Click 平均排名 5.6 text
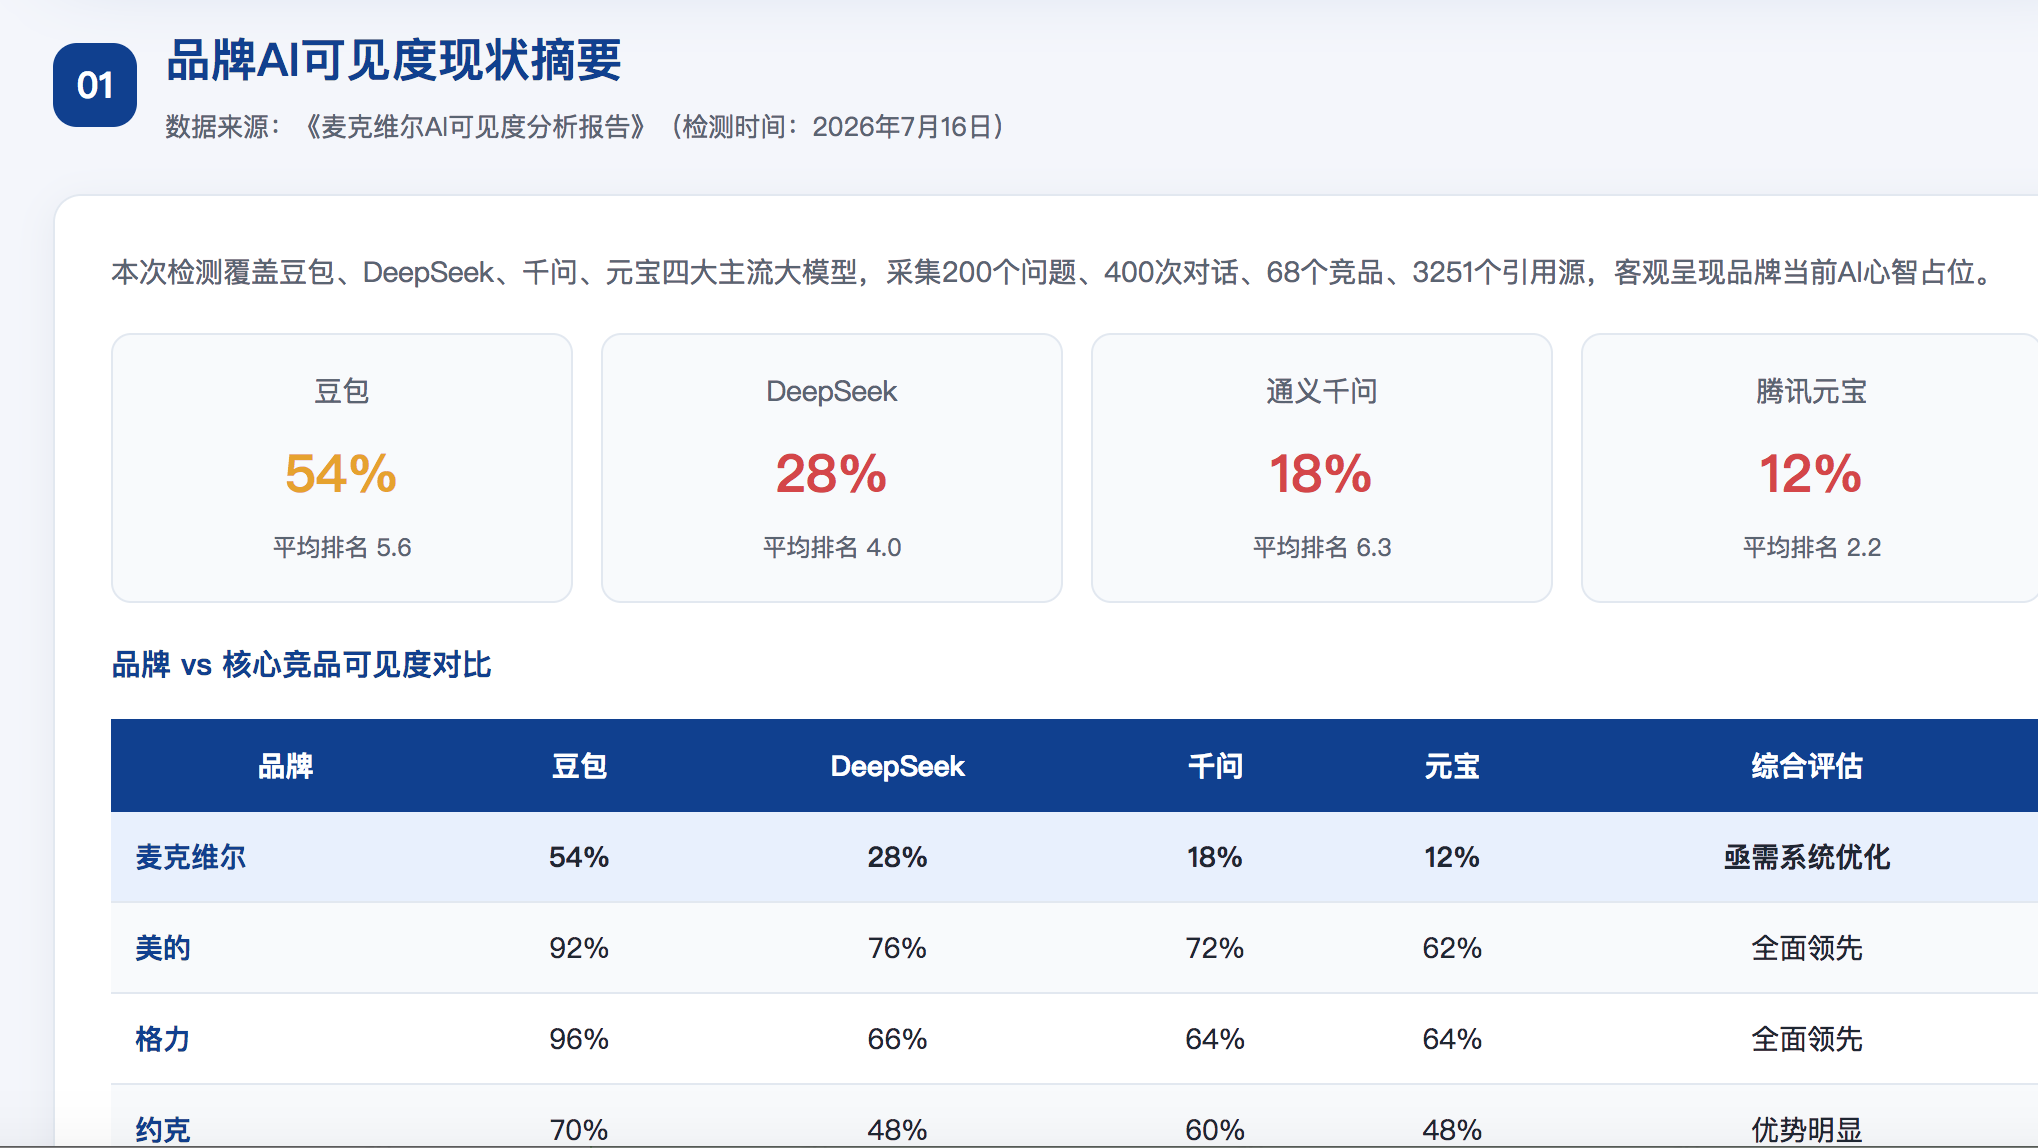 (342, 547)
